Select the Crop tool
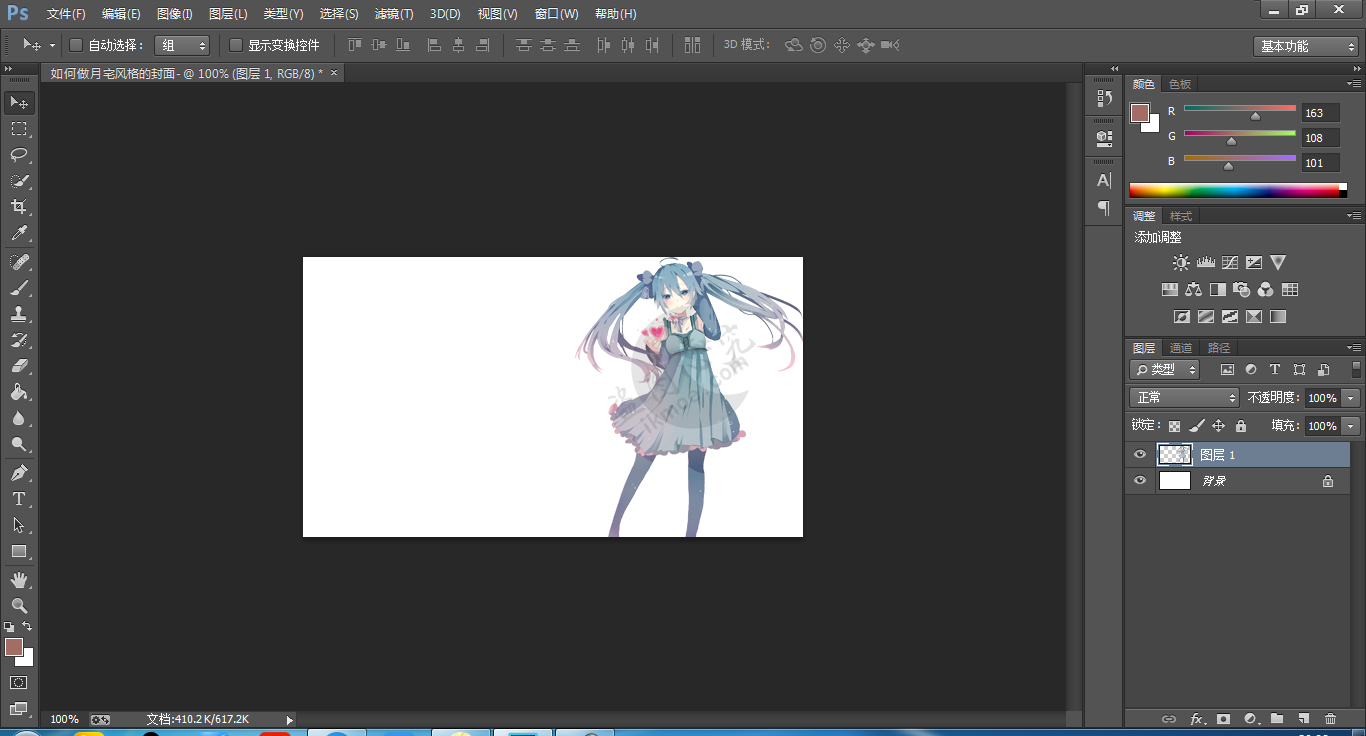Screen dimensions: 1366x736 [19, 207]
